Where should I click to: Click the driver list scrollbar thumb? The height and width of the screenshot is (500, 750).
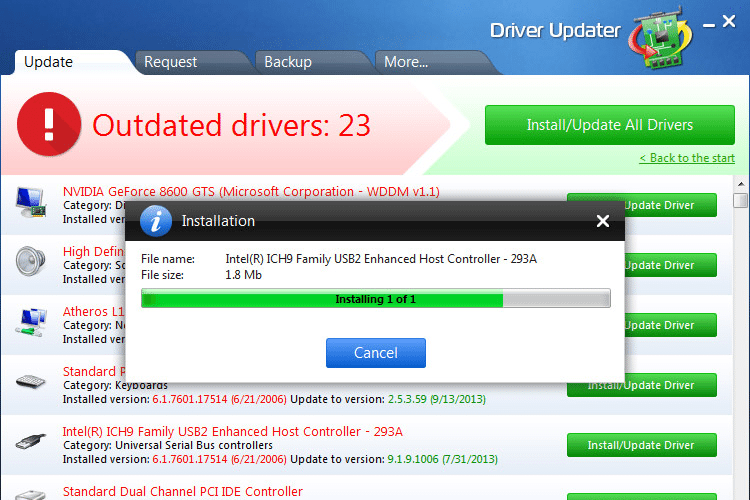(740, 200)
